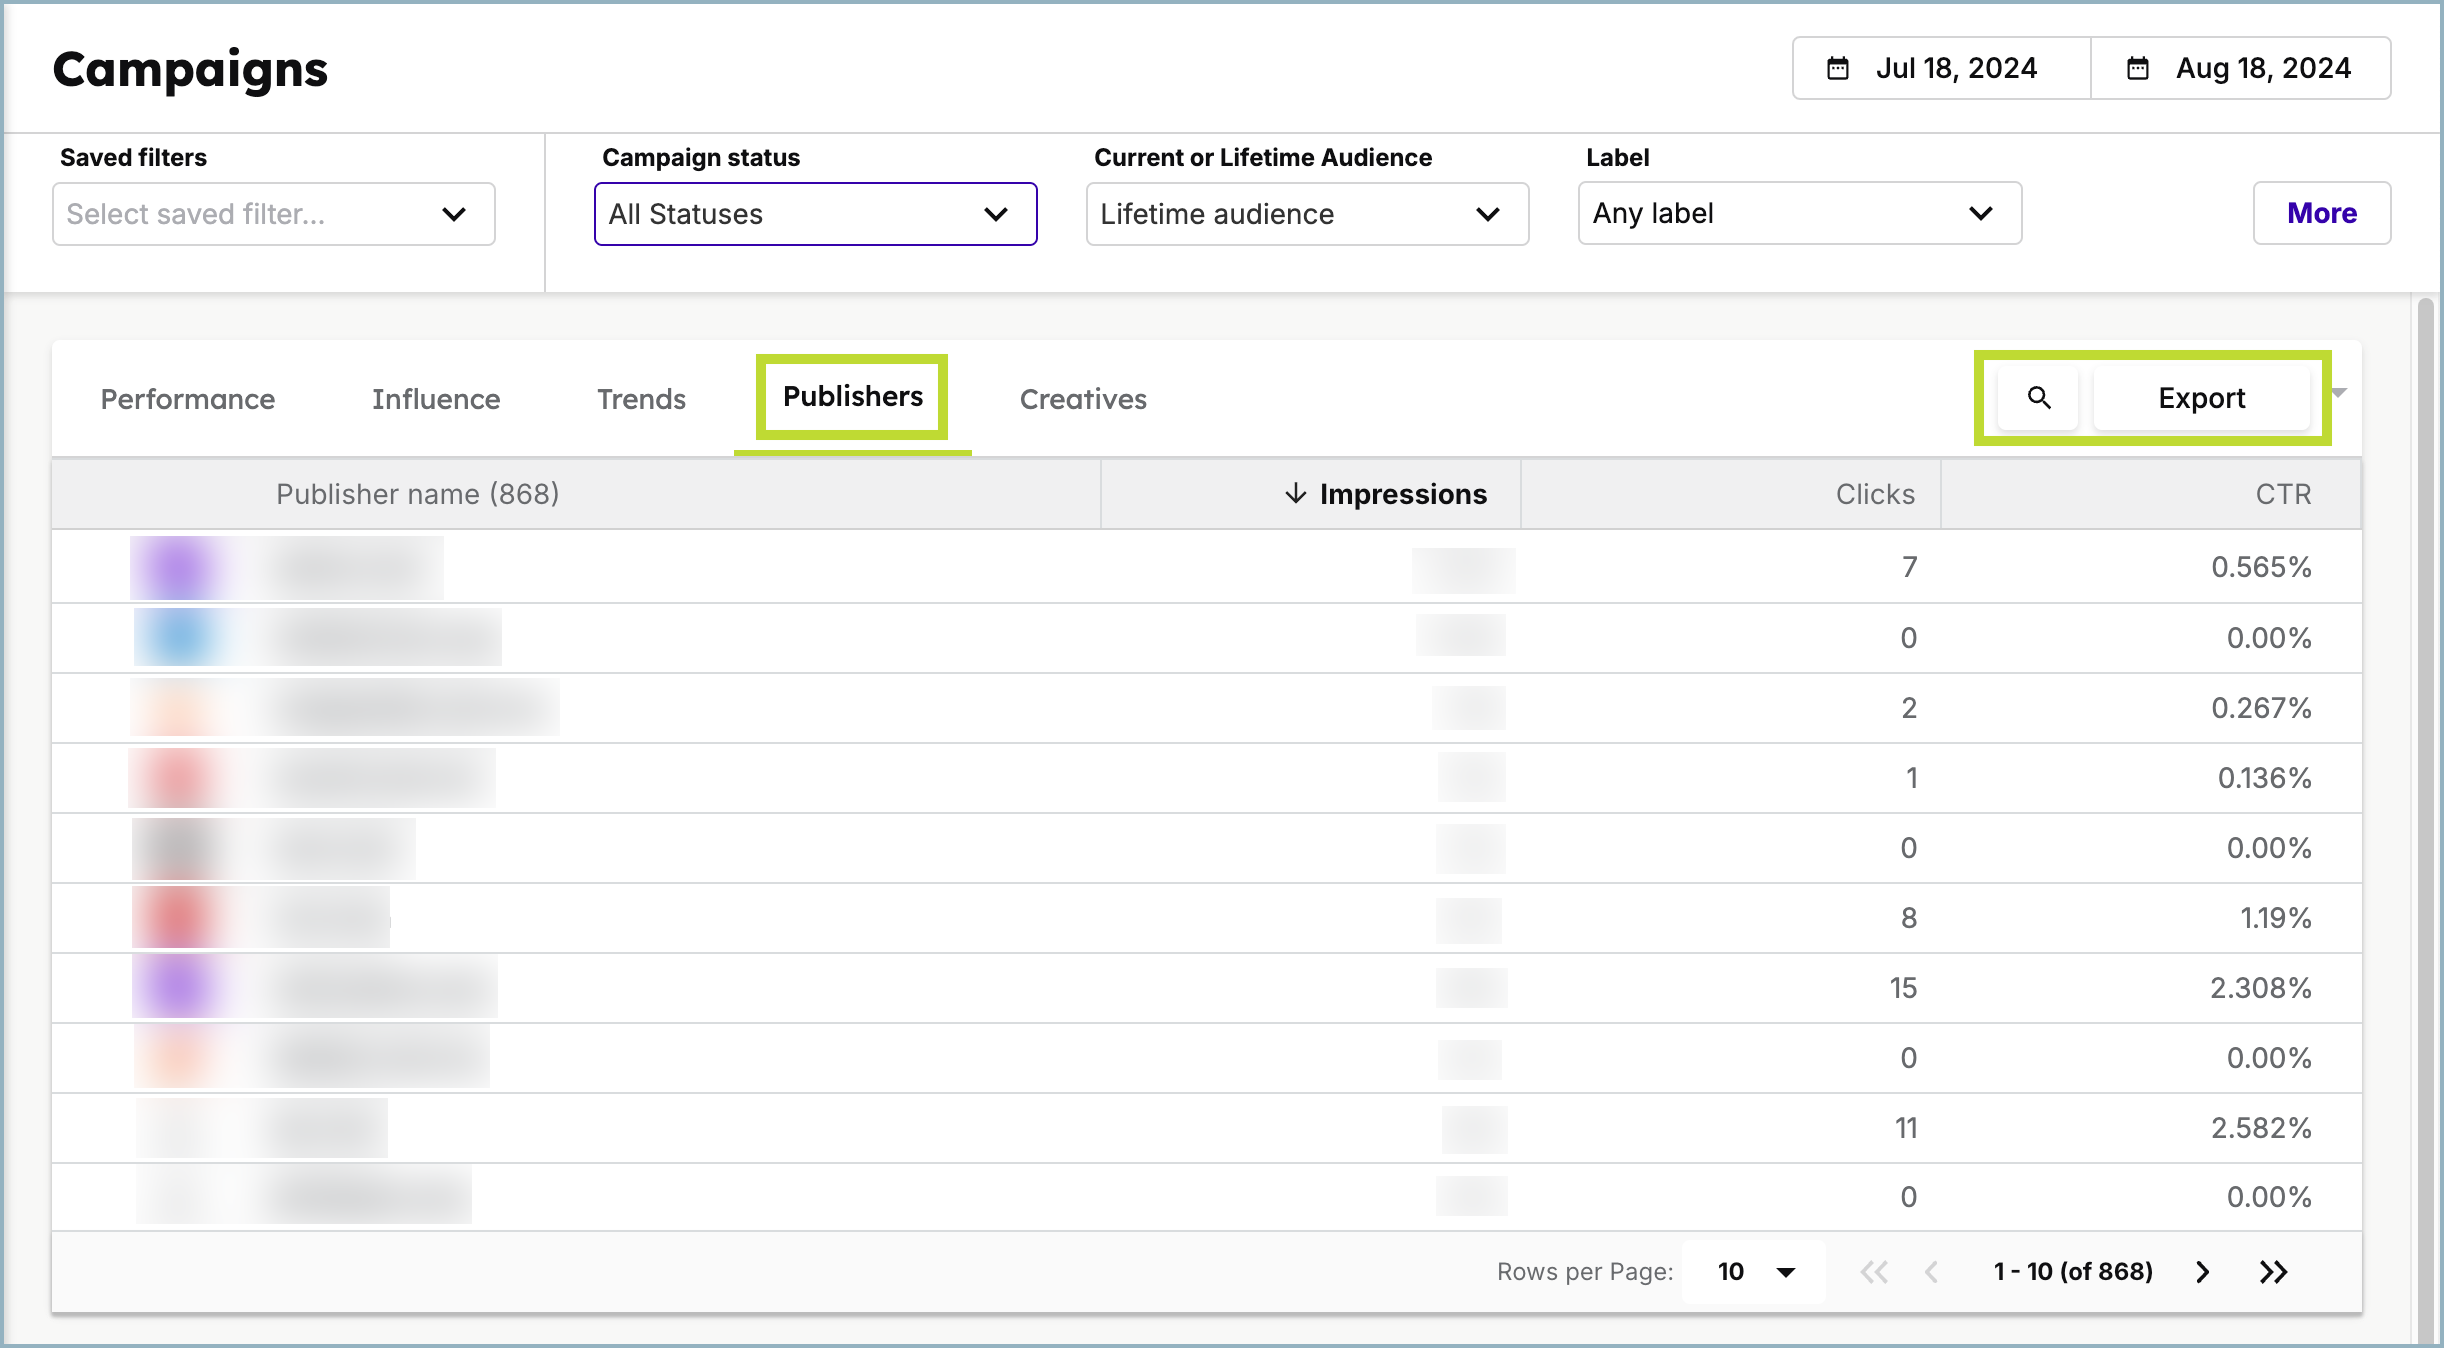This screenshot has width=2444, height=1348.
Task: Select the CTR value 2.308%
Action: 2260,988
